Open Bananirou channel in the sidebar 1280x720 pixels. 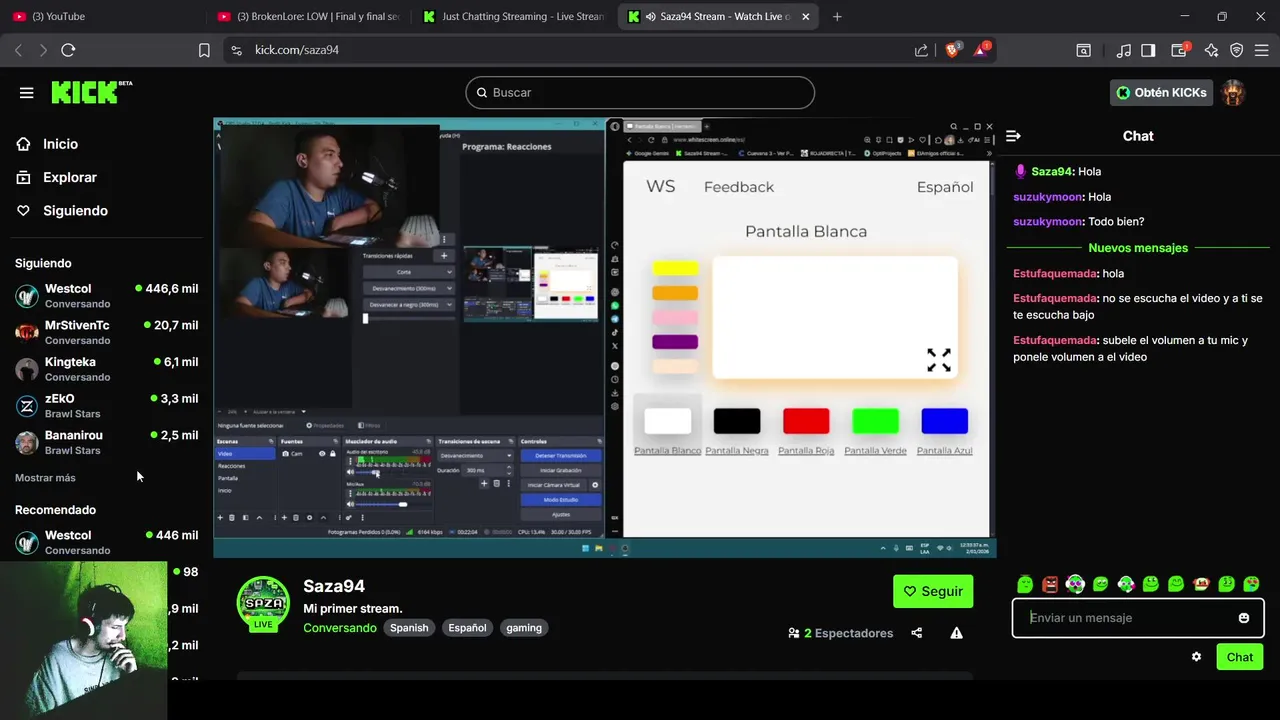tap(106, 442)
